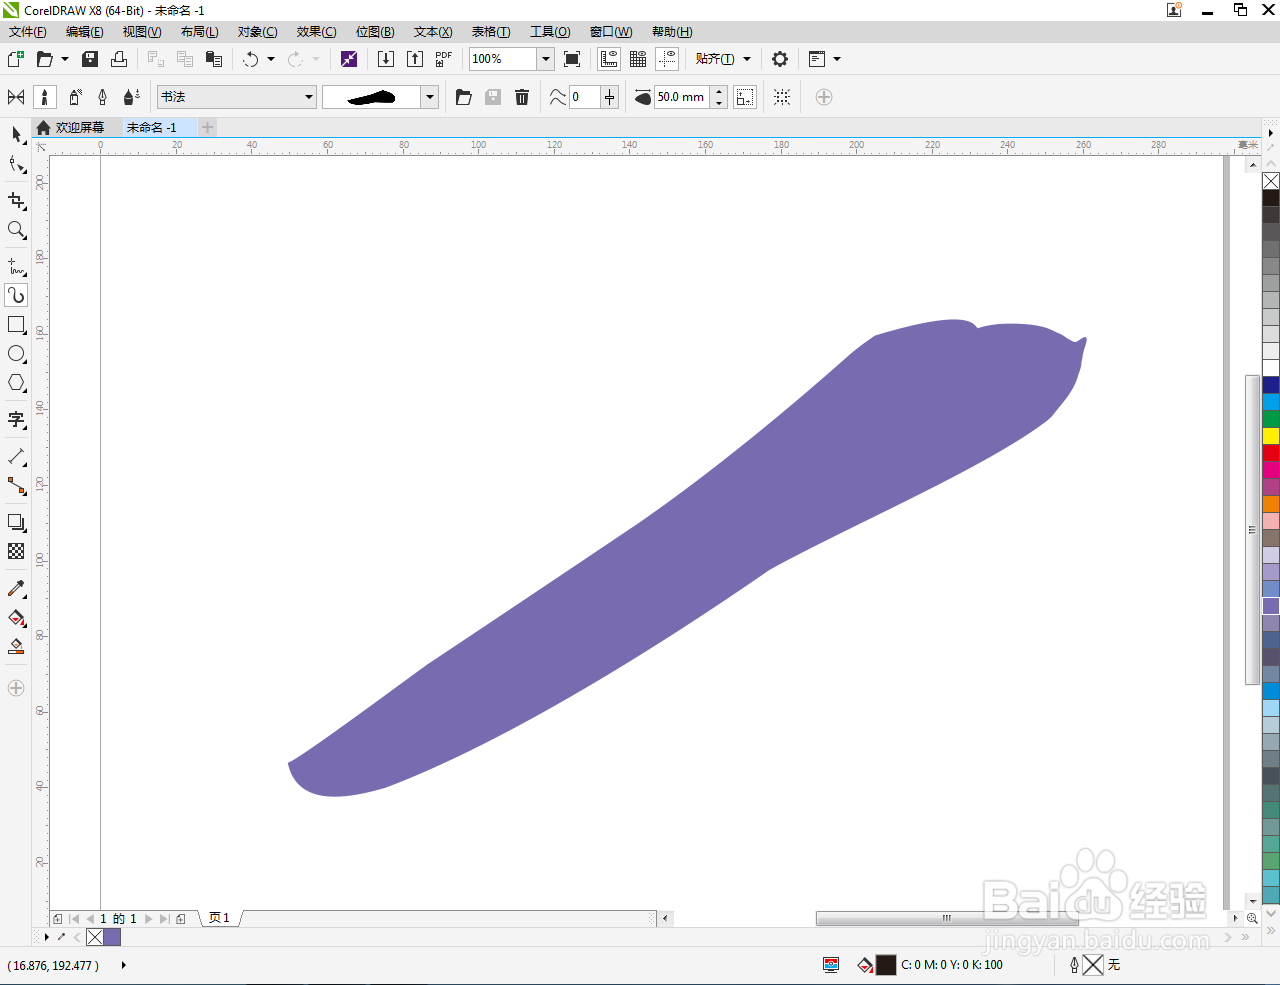Image resolution: width=1280 pixels, height=985 pixels.
Task: Click the Browse folder icon in property bar
Action: tap(463, 97)
